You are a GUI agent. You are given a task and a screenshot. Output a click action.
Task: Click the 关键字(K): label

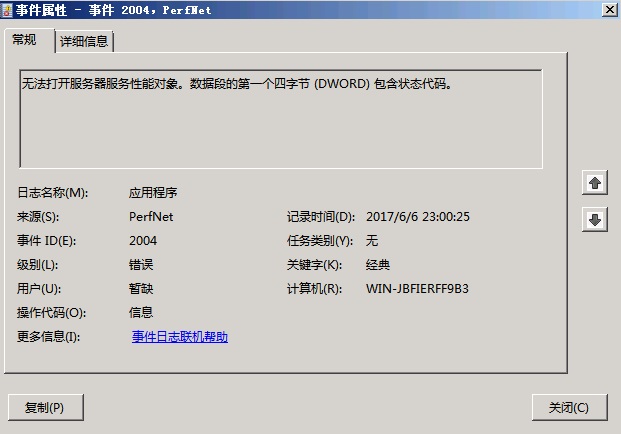(314, 265)
